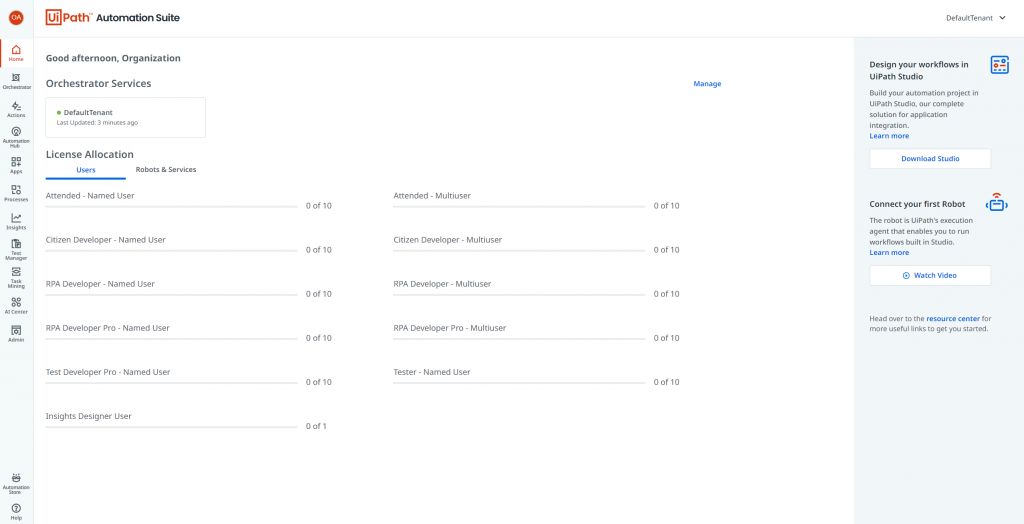Click the robot icon beside Connect your first Robot
This screenshot has width=1024, height=524.
[x=997, y=203]
